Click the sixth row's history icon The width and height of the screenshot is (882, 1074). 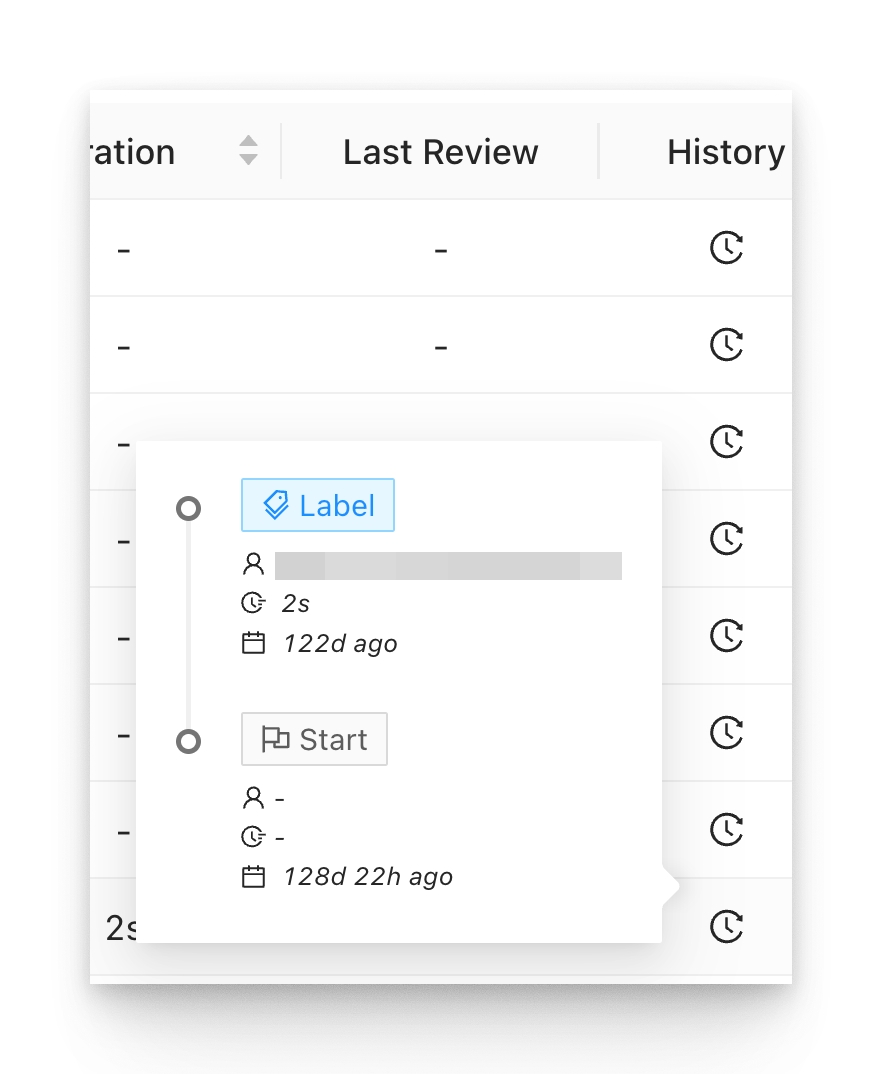[x=726, y=733]
